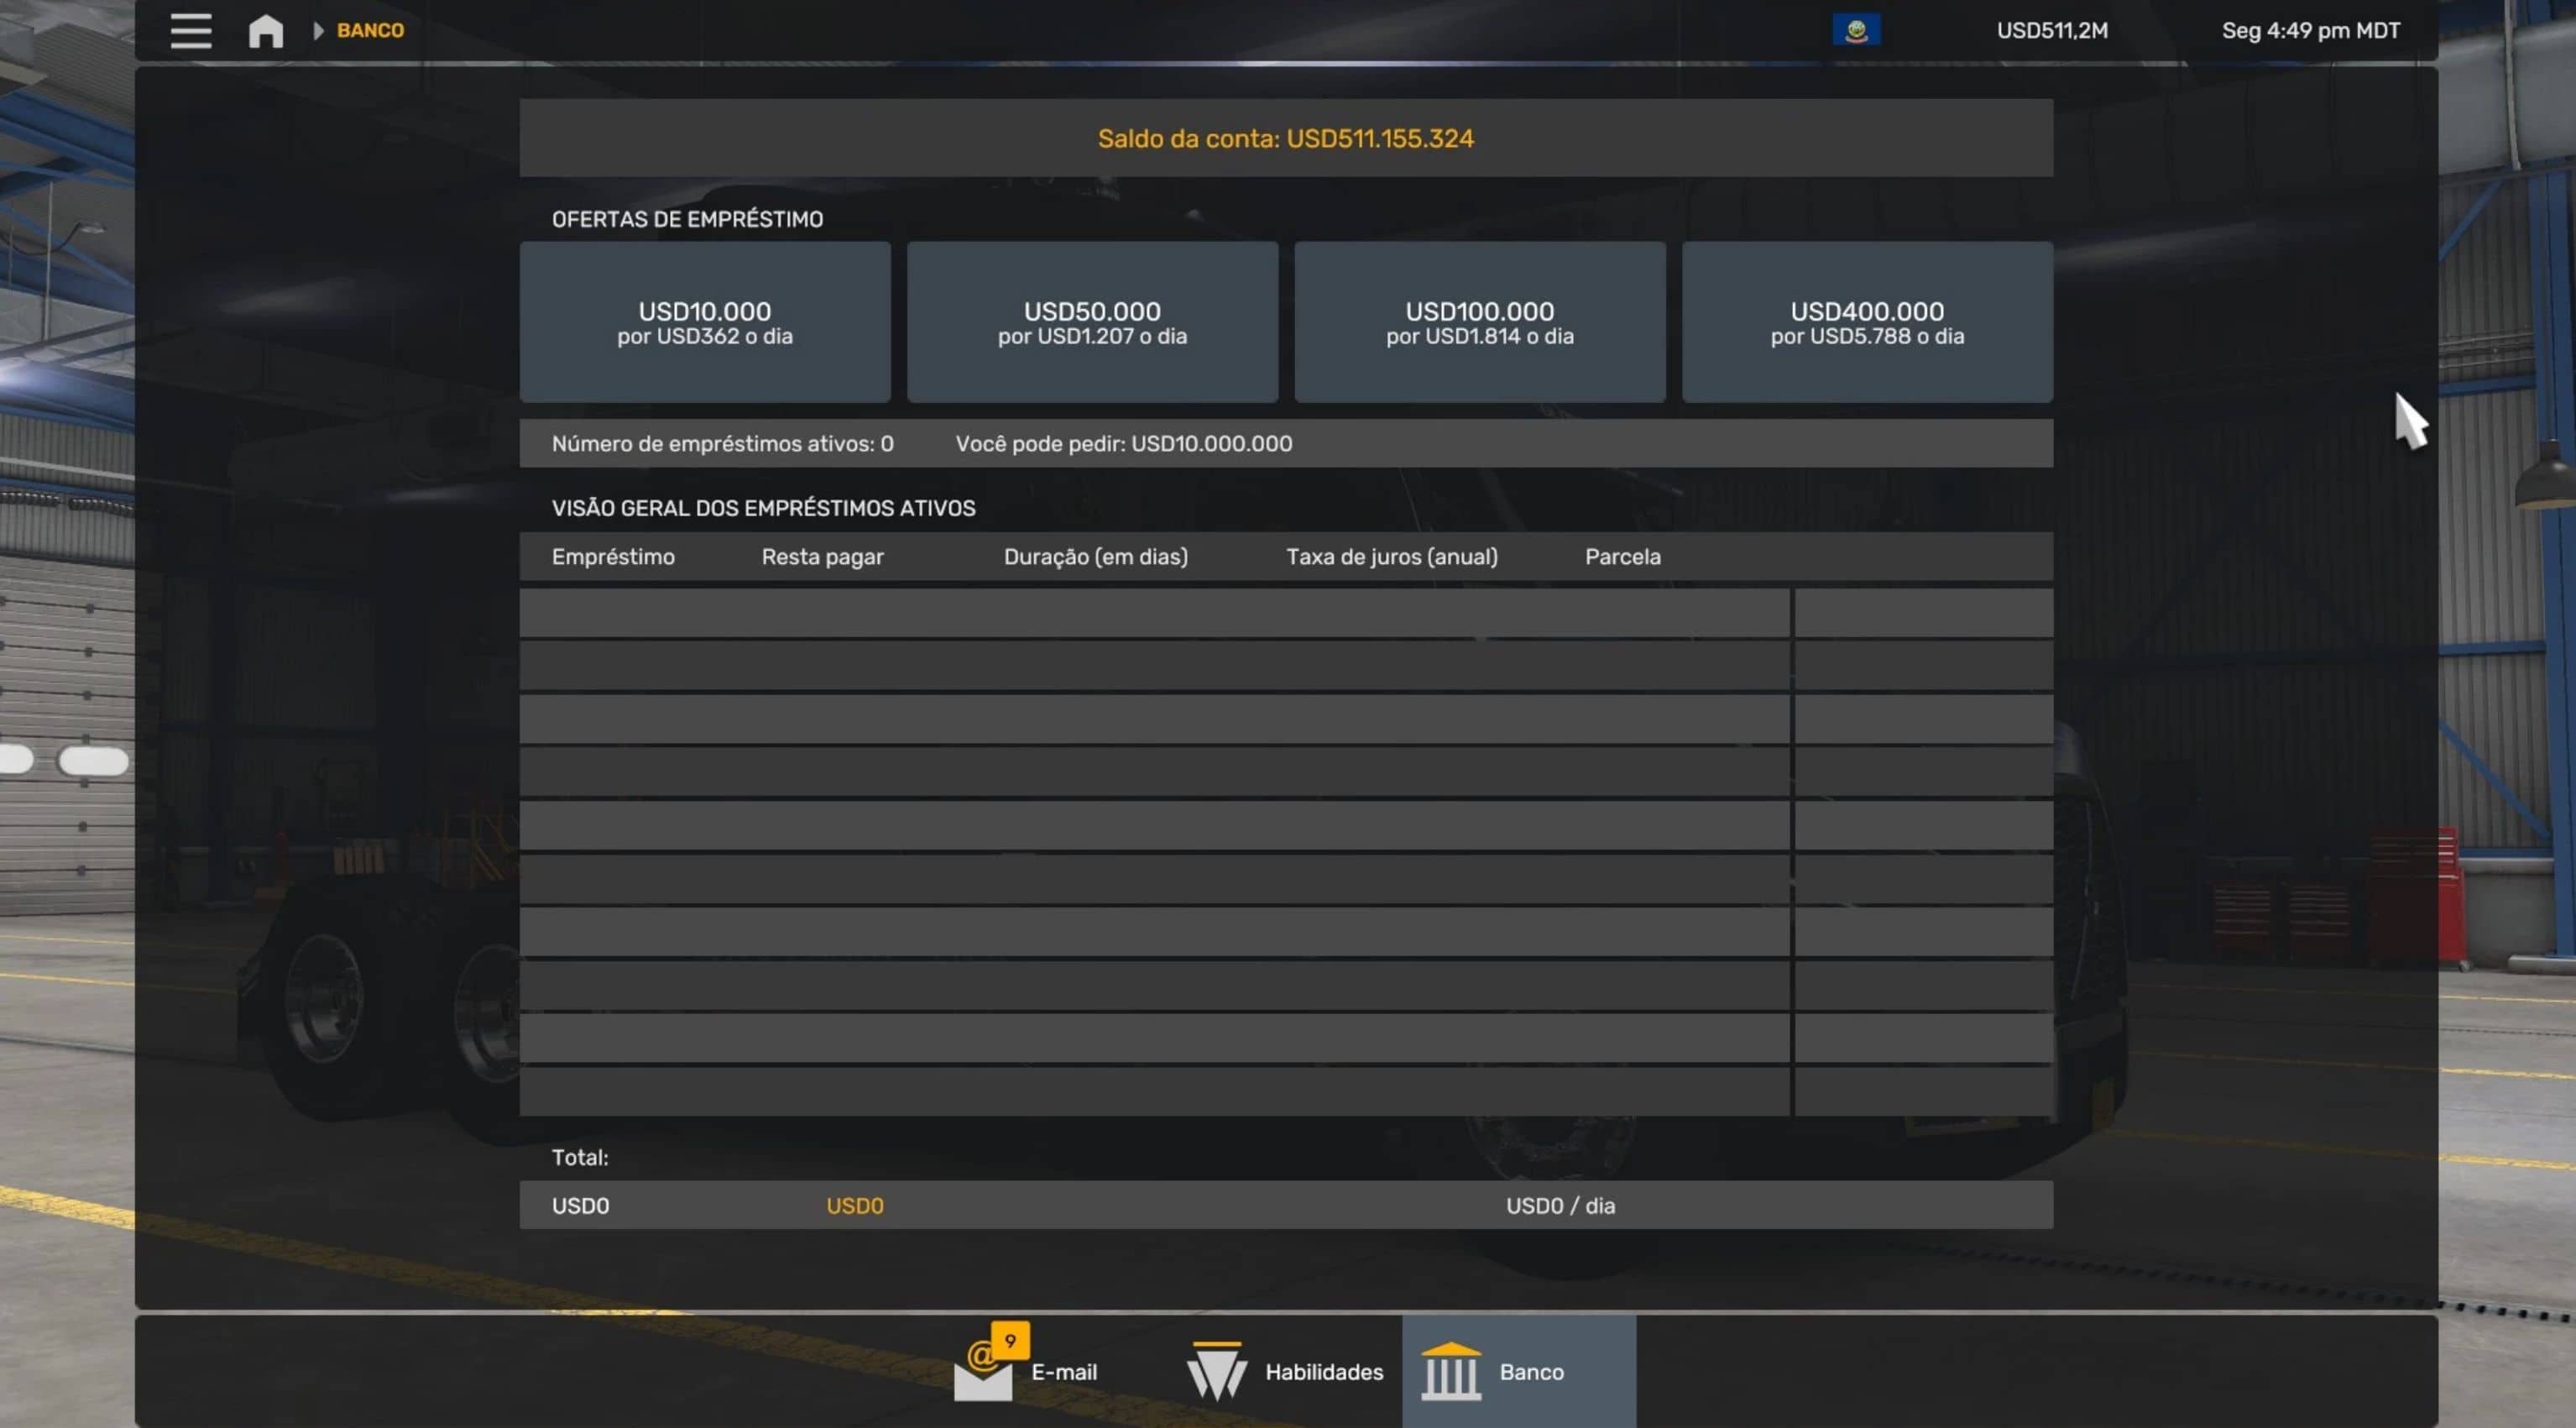Open the Habilidades skills icon
This screenshot has width=2576, height=1428.
tap(1216, 1371)
